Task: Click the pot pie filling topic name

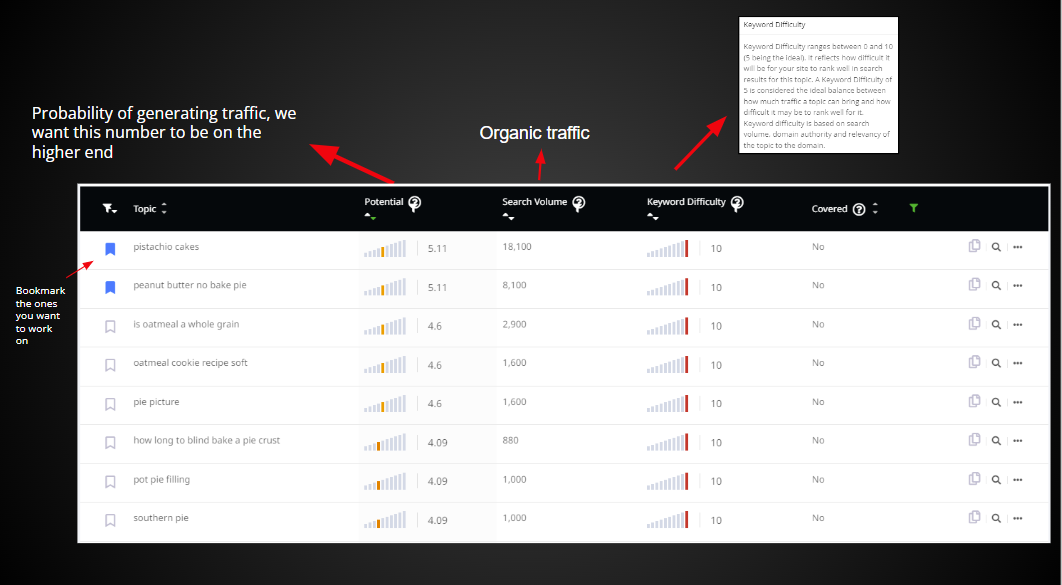Action: 161,479
